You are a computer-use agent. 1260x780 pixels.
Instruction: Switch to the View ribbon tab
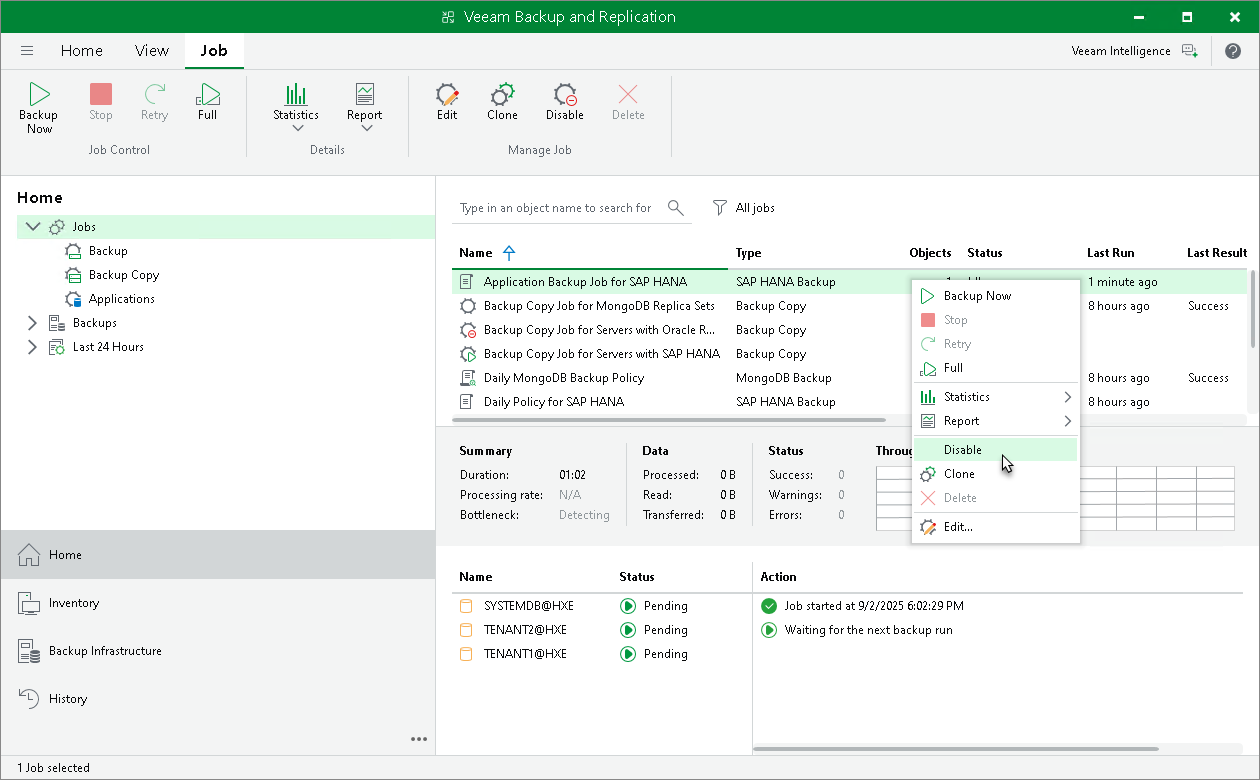tap(151, 50)
